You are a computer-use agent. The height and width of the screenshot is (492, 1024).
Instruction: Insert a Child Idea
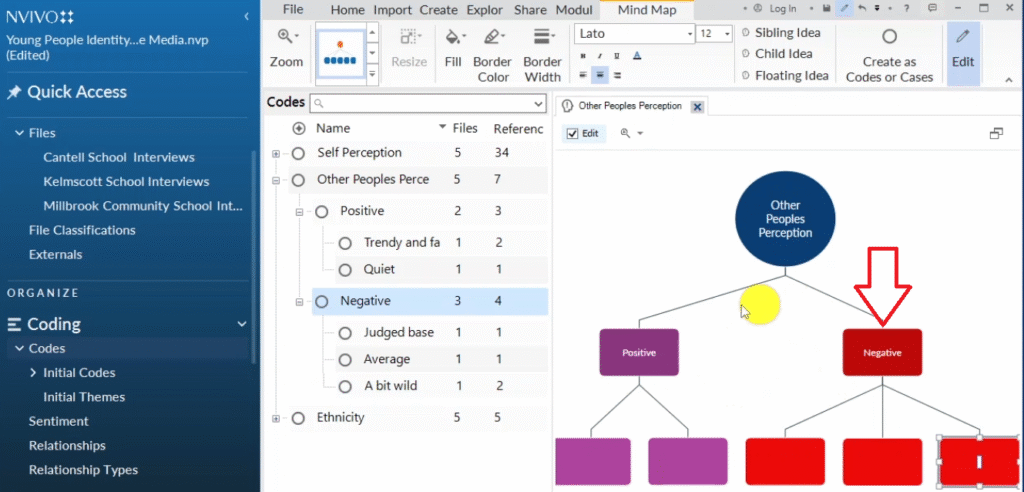coord(776,54)
